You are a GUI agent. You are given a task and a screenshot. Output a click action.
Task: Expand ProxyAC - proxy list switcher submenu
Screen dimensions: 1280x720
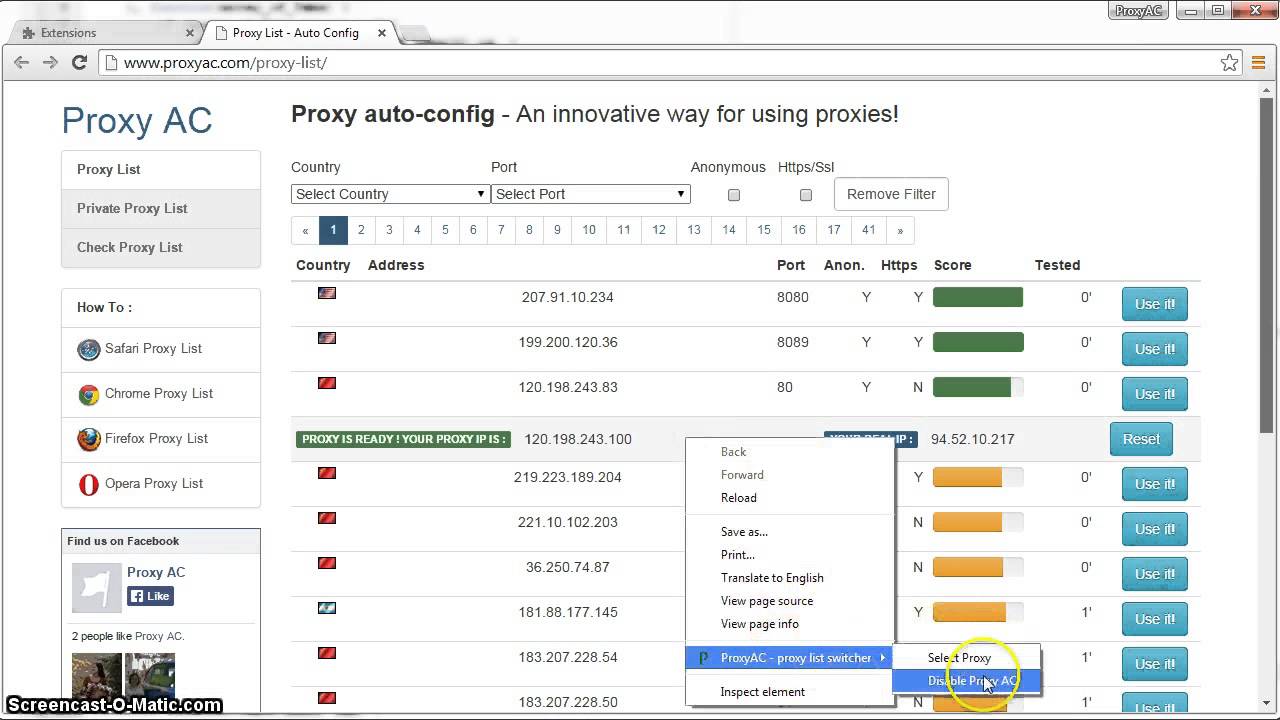pyautogui.click(x=788, y=658)
